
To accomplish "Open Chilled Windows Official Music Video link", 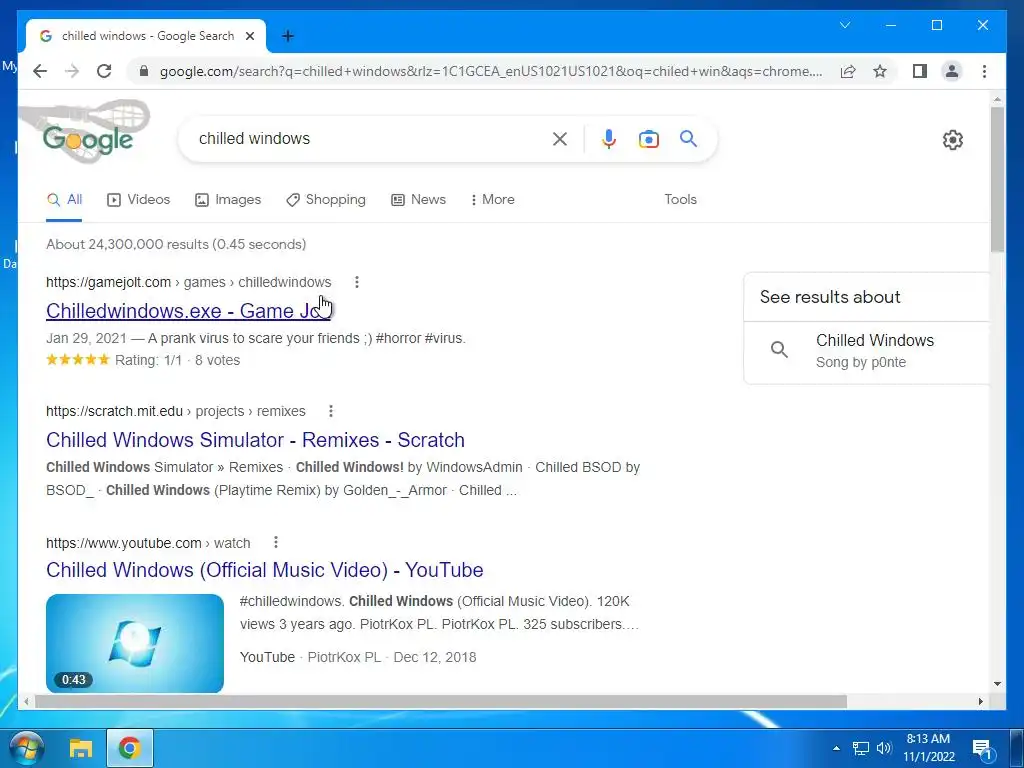I will click(x=264, y=570).
